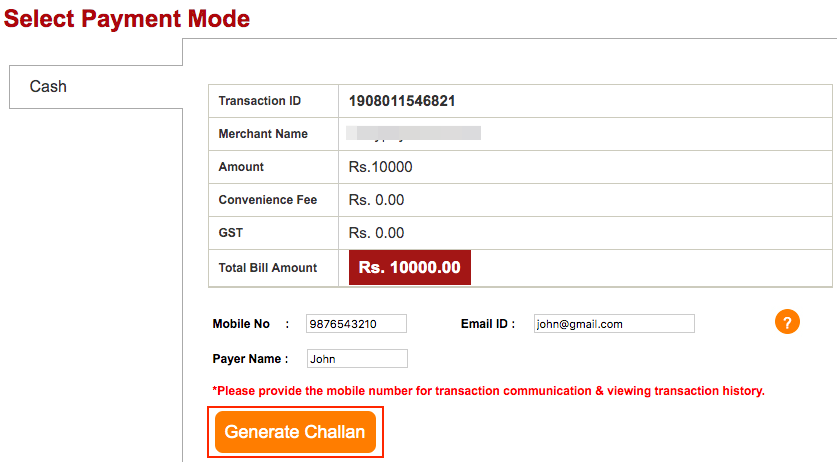Select the Payer Name text box
This screenshot has width=837, height=462.
tap(357, 359)
